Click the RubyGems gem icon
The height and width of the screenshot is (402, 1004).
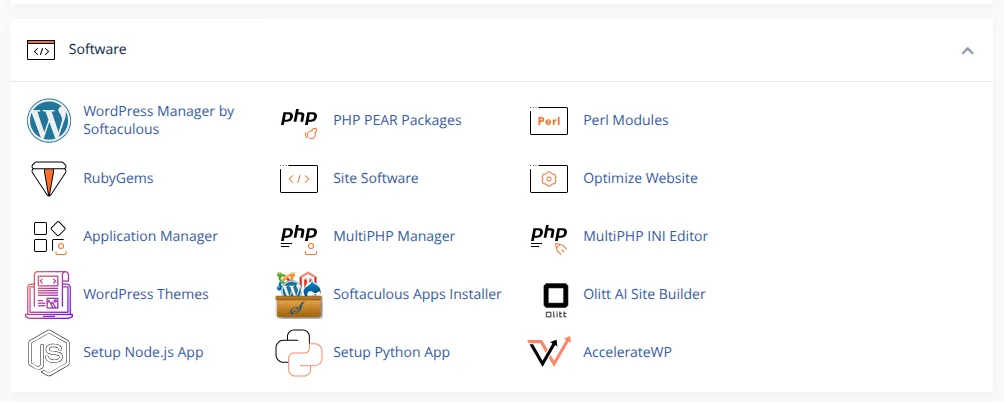[x=49, y=179]
